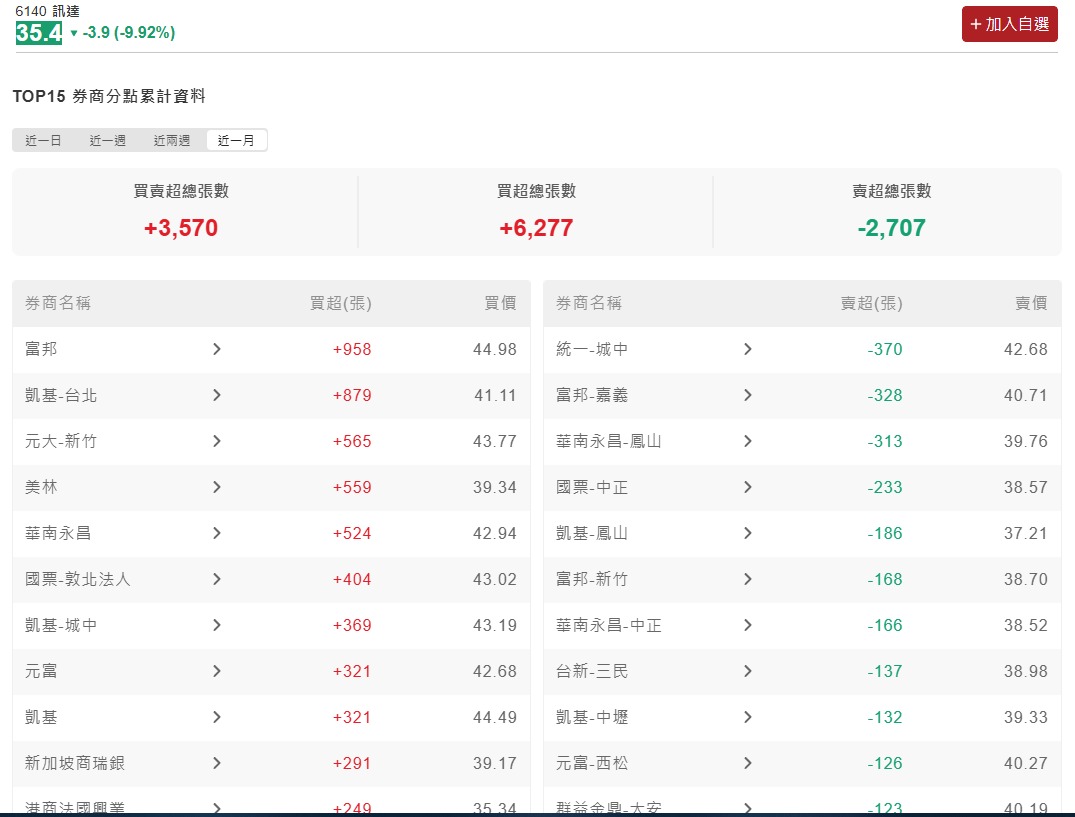
Task: Expand the 凱基-台北 broker detail arrow
Action: click(x=217, y=395)
